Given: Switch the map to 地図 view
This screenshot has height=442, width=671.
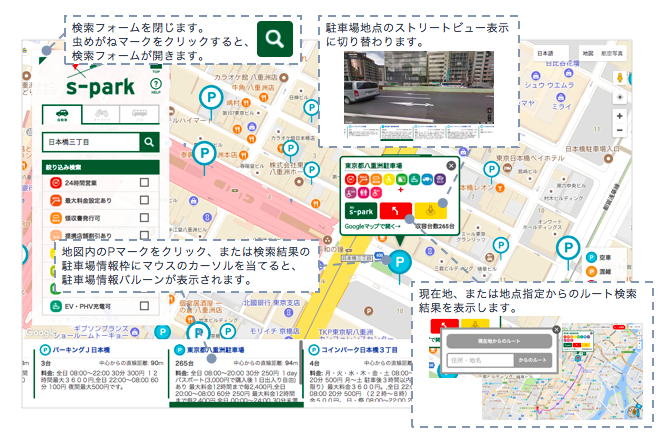Looking at the screenshot, I should (x=588, y=53).
